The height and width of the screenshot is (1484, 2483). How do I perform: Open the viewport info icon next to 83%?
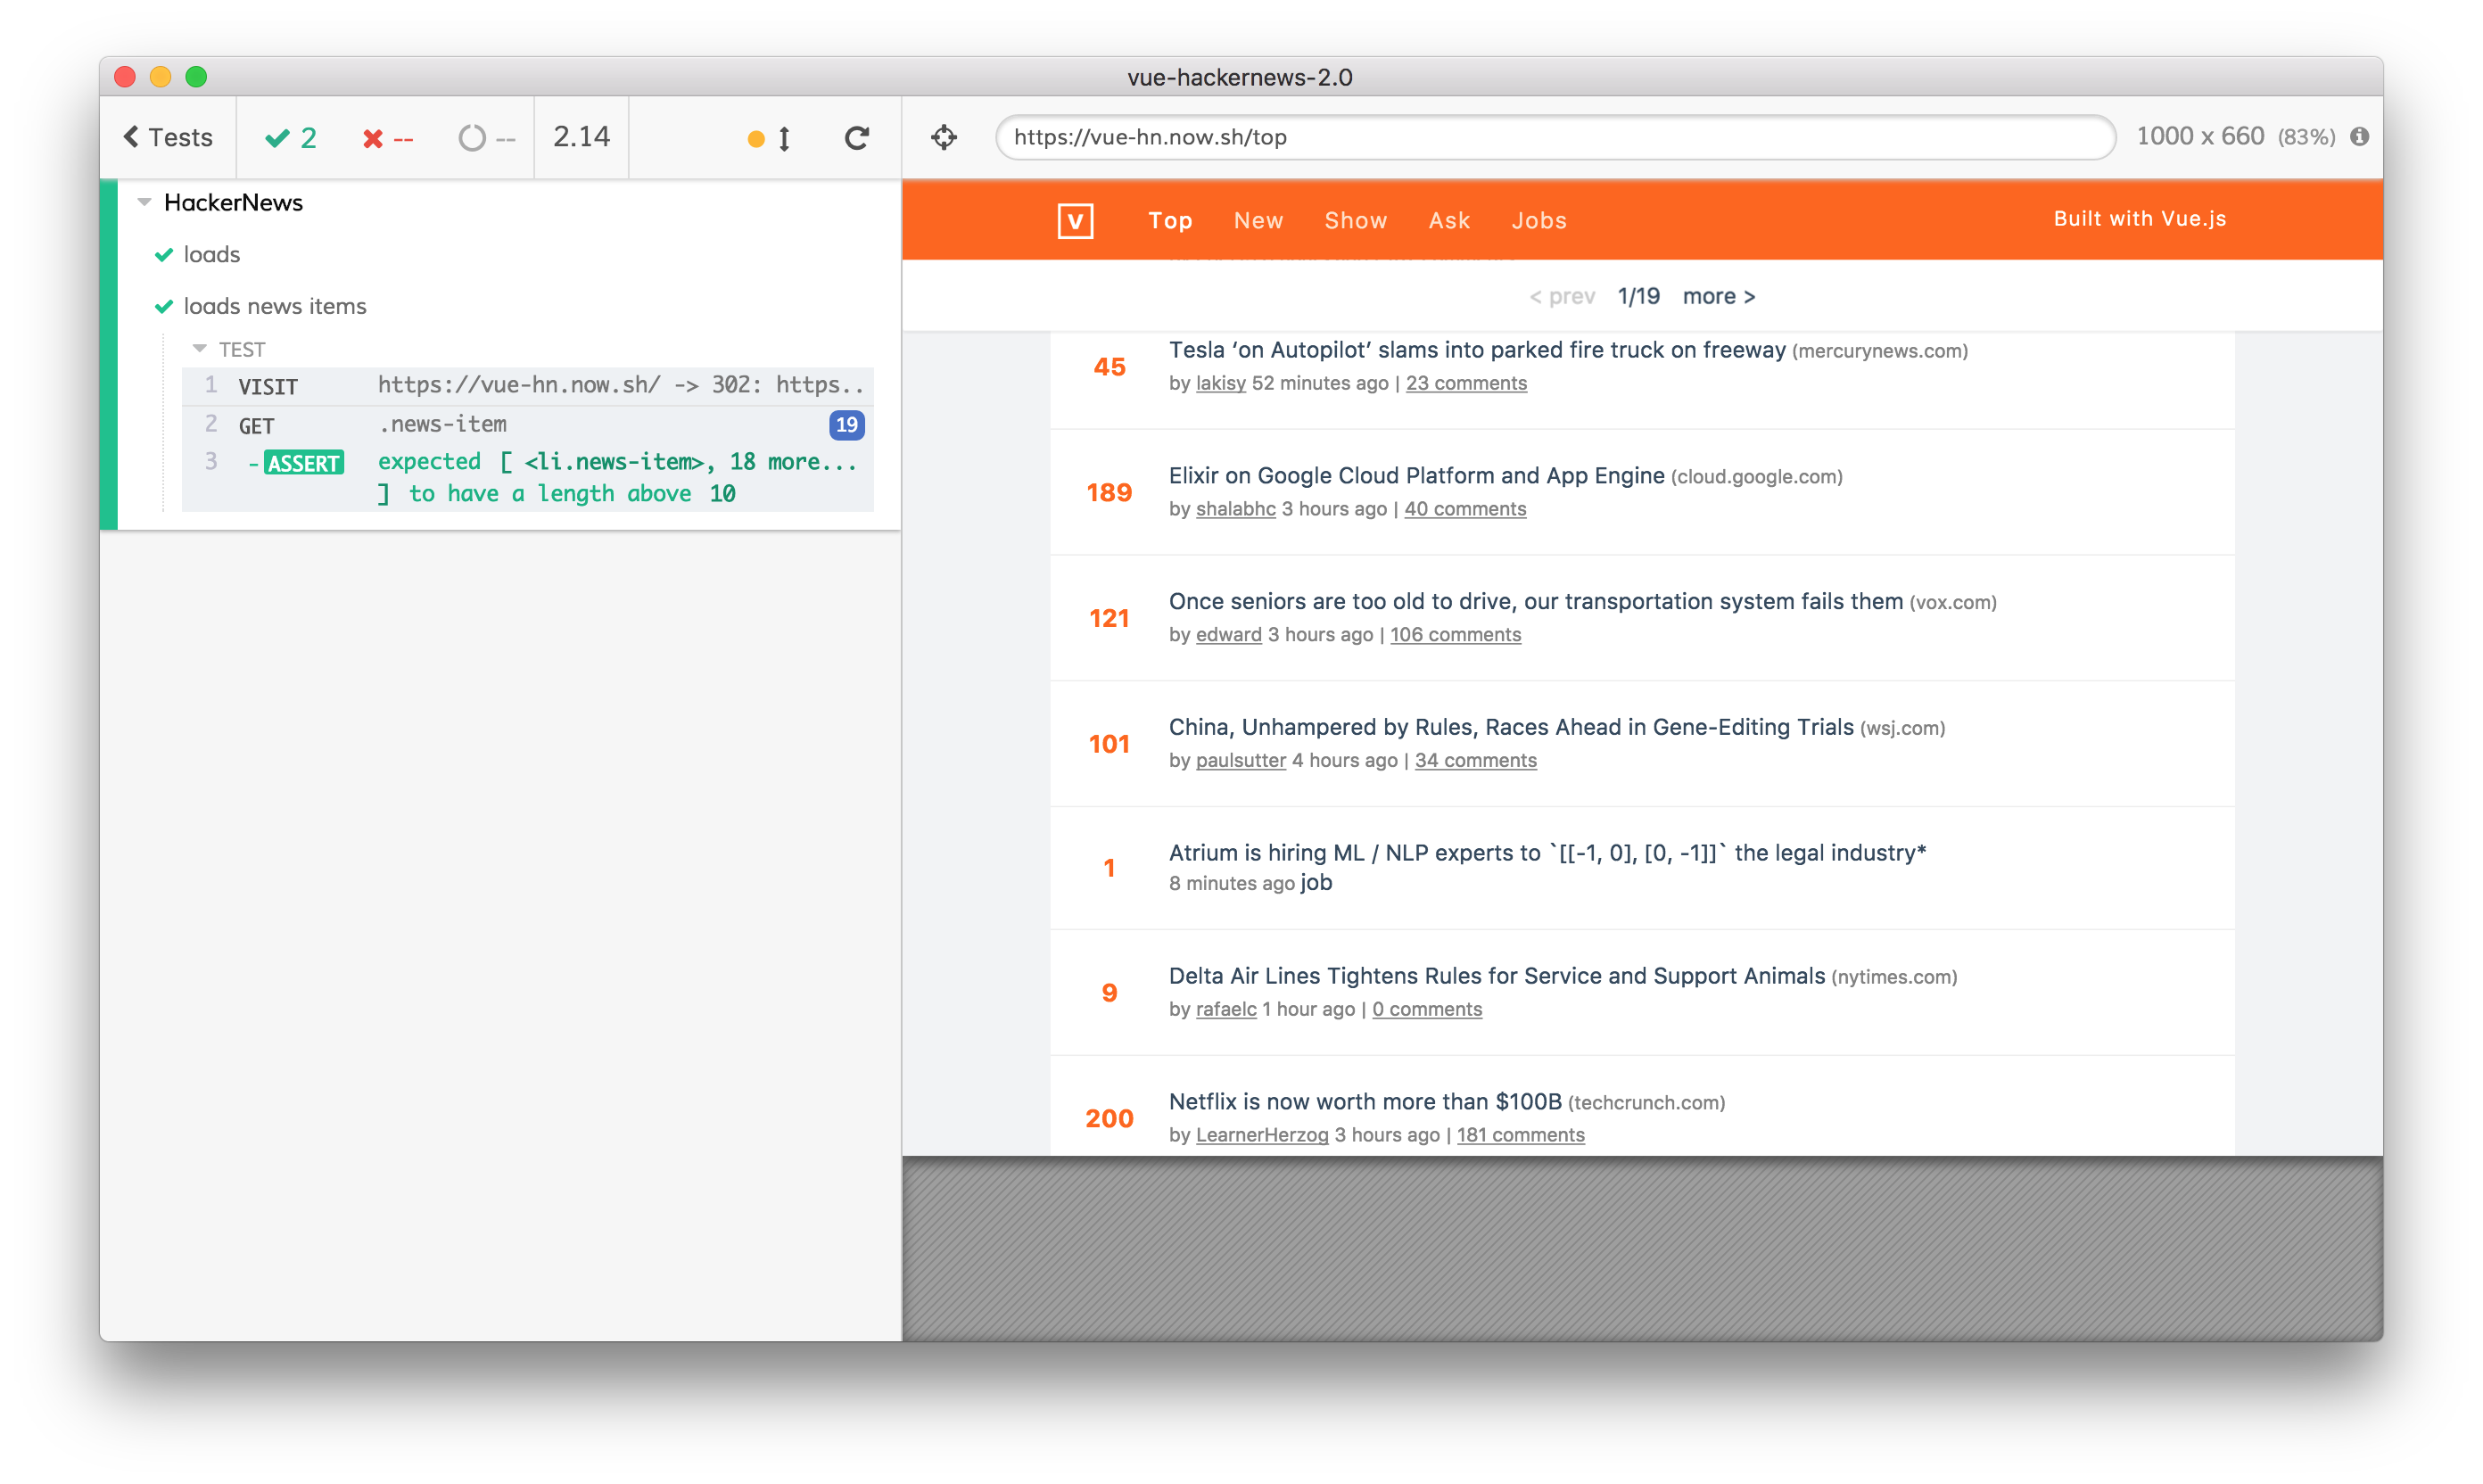pos(2359,137)
